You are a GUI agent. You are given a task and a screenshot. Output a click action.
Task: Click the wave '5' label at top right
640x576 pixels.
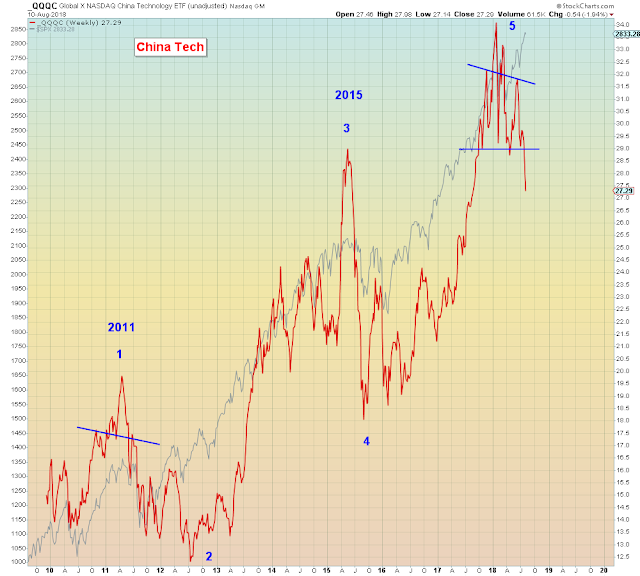[x=512, y=26]
